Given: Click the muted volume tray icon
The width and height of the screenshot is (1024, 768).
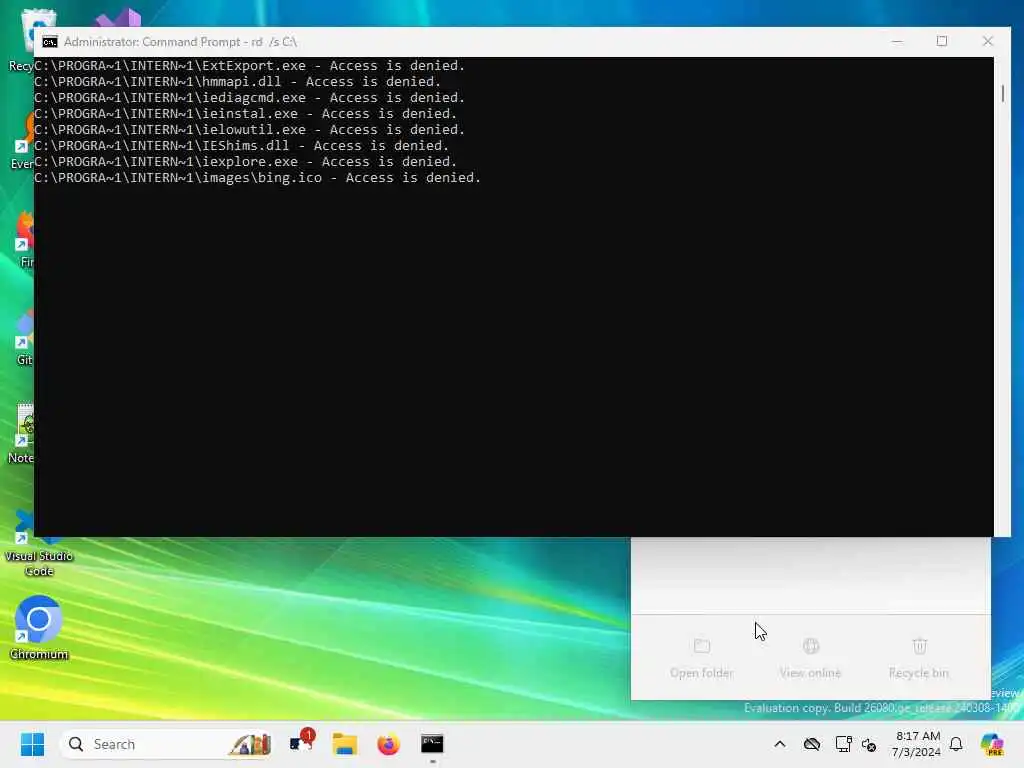Looking at the screenshot, I should tap(869, 744).
